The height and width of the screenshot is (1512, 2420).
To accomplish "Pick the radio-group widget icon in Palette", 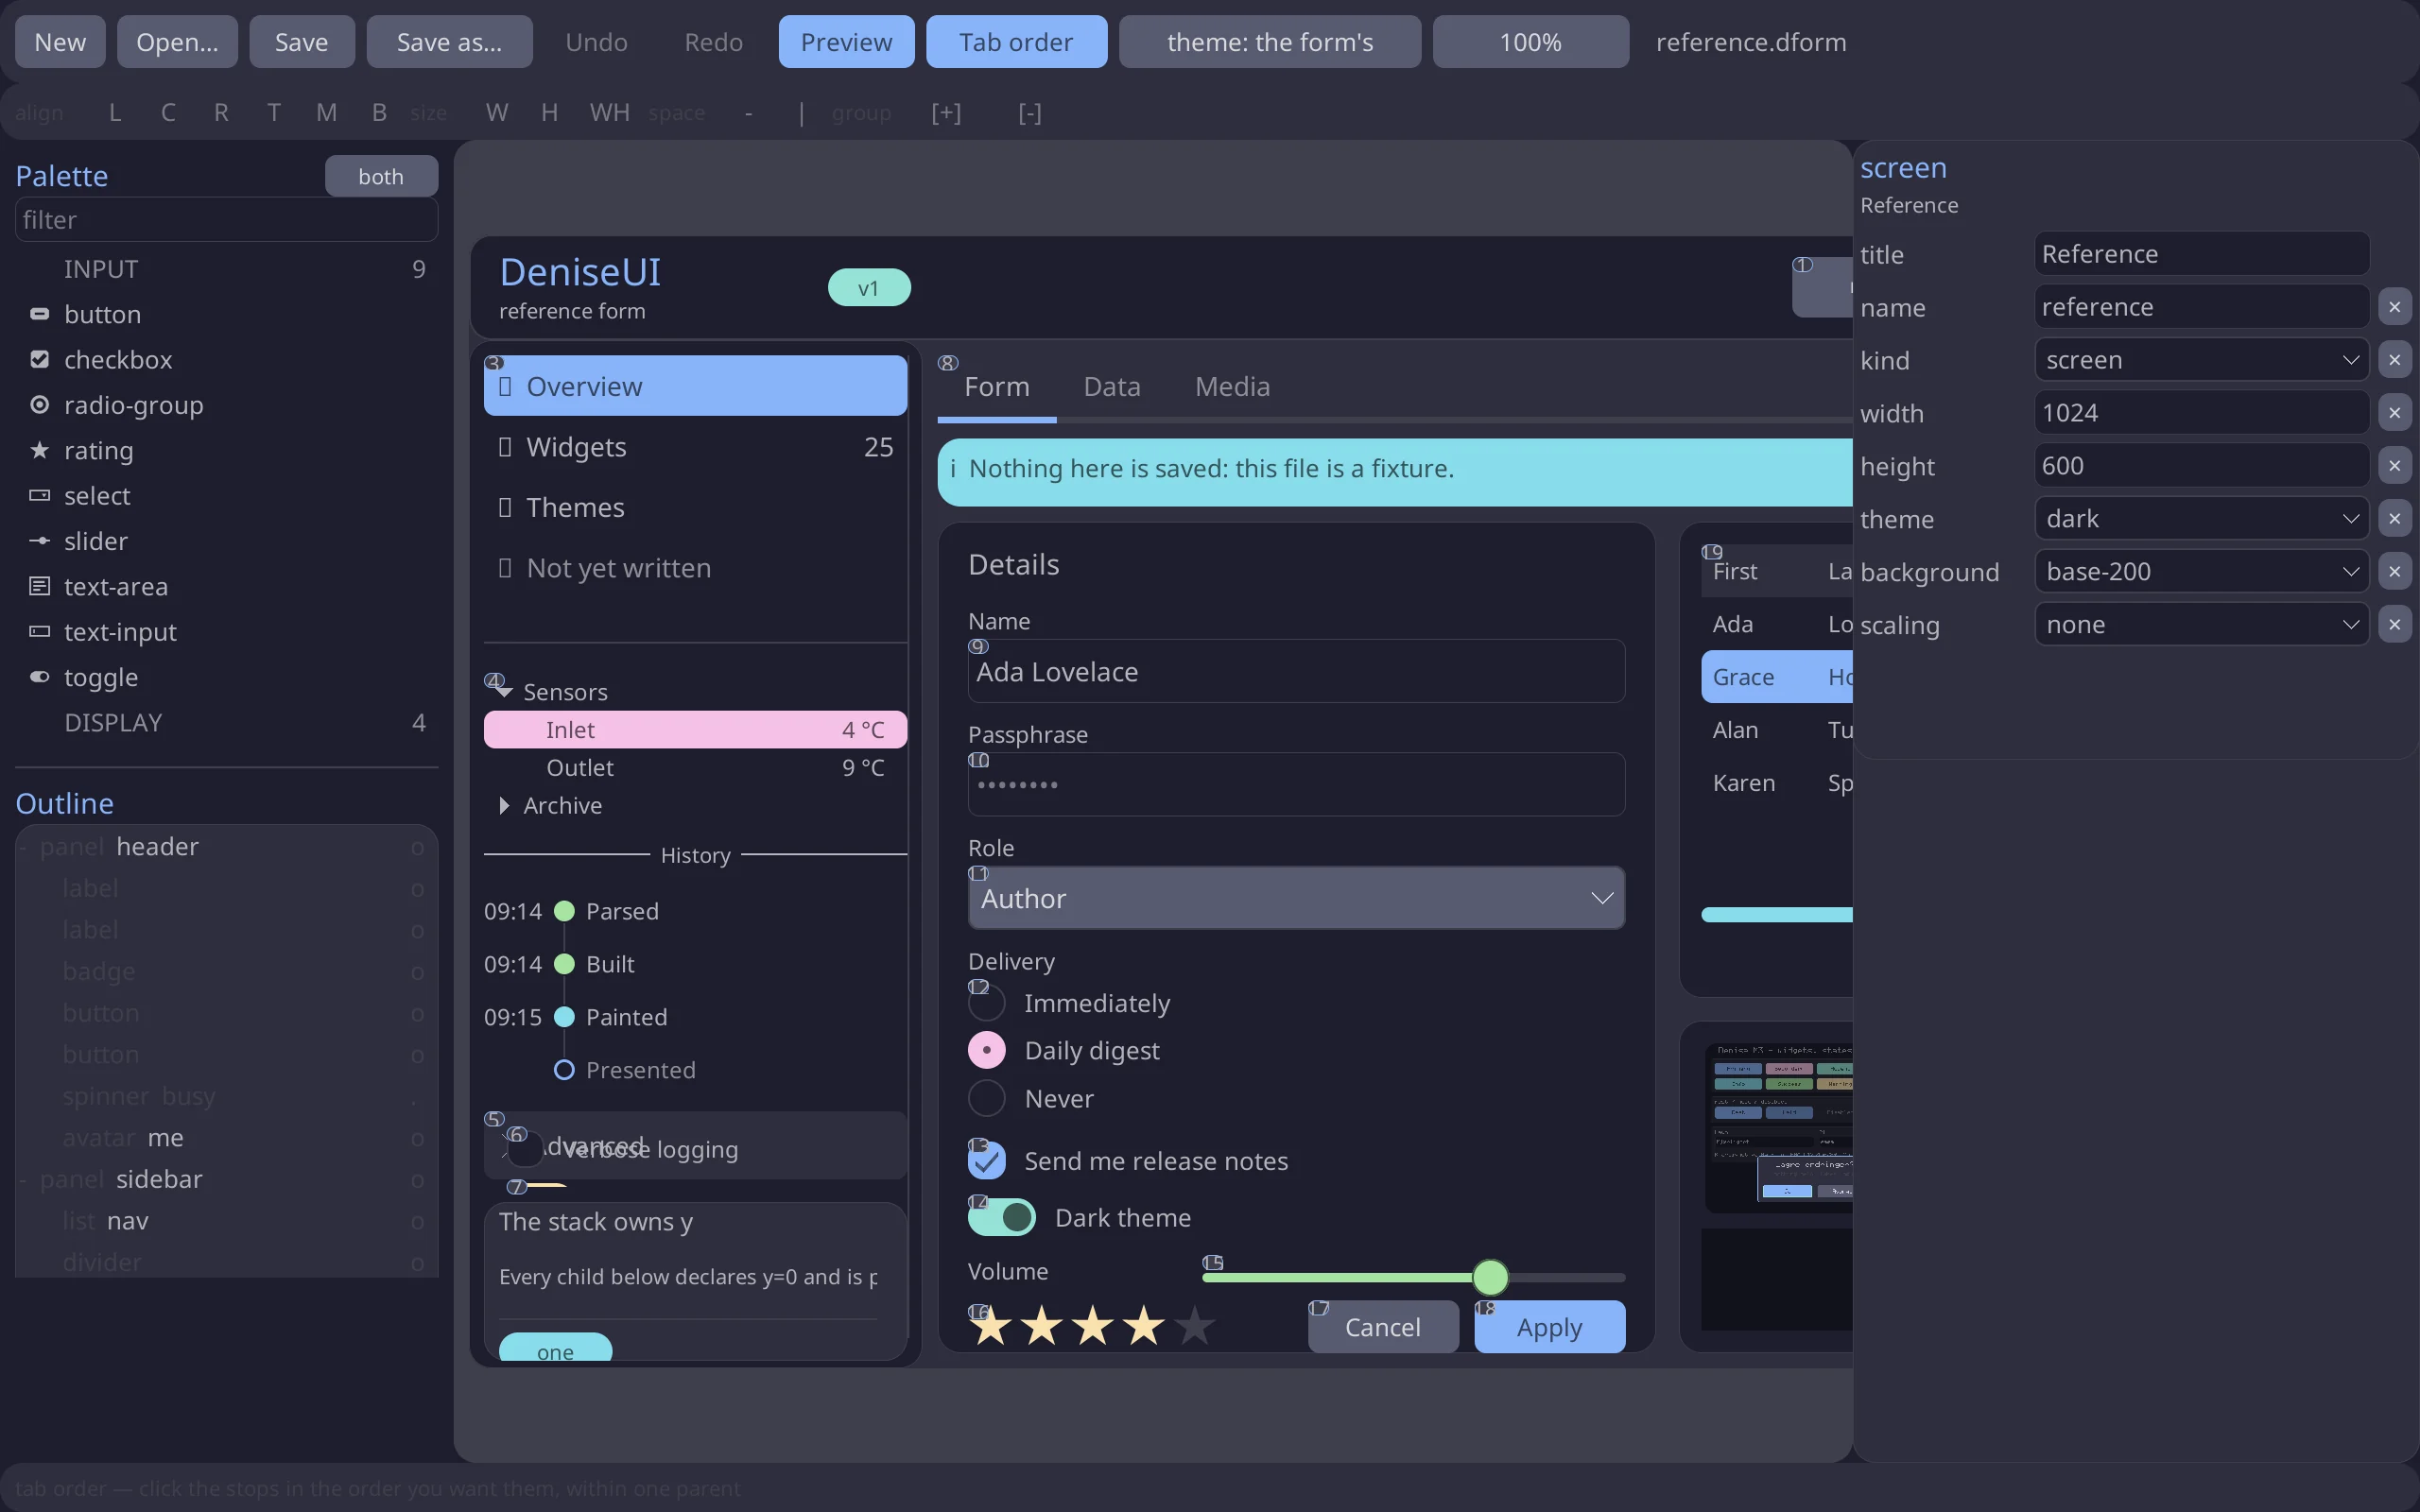I will [x=39, y=405].
